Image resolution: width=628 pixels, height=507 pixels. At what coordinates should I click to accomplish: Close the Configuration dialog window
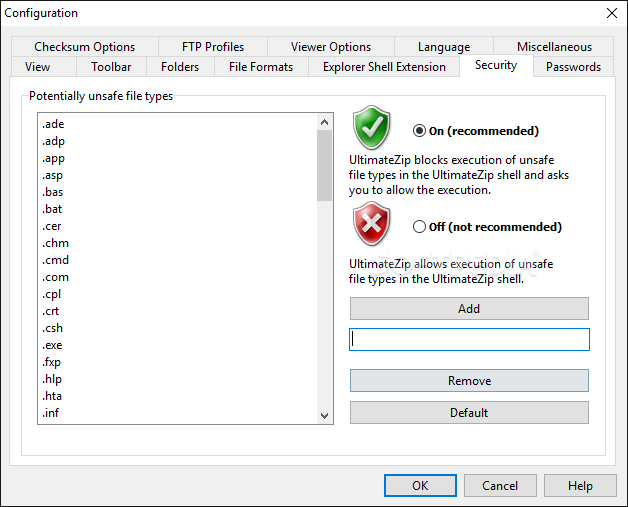coord(612,13)
